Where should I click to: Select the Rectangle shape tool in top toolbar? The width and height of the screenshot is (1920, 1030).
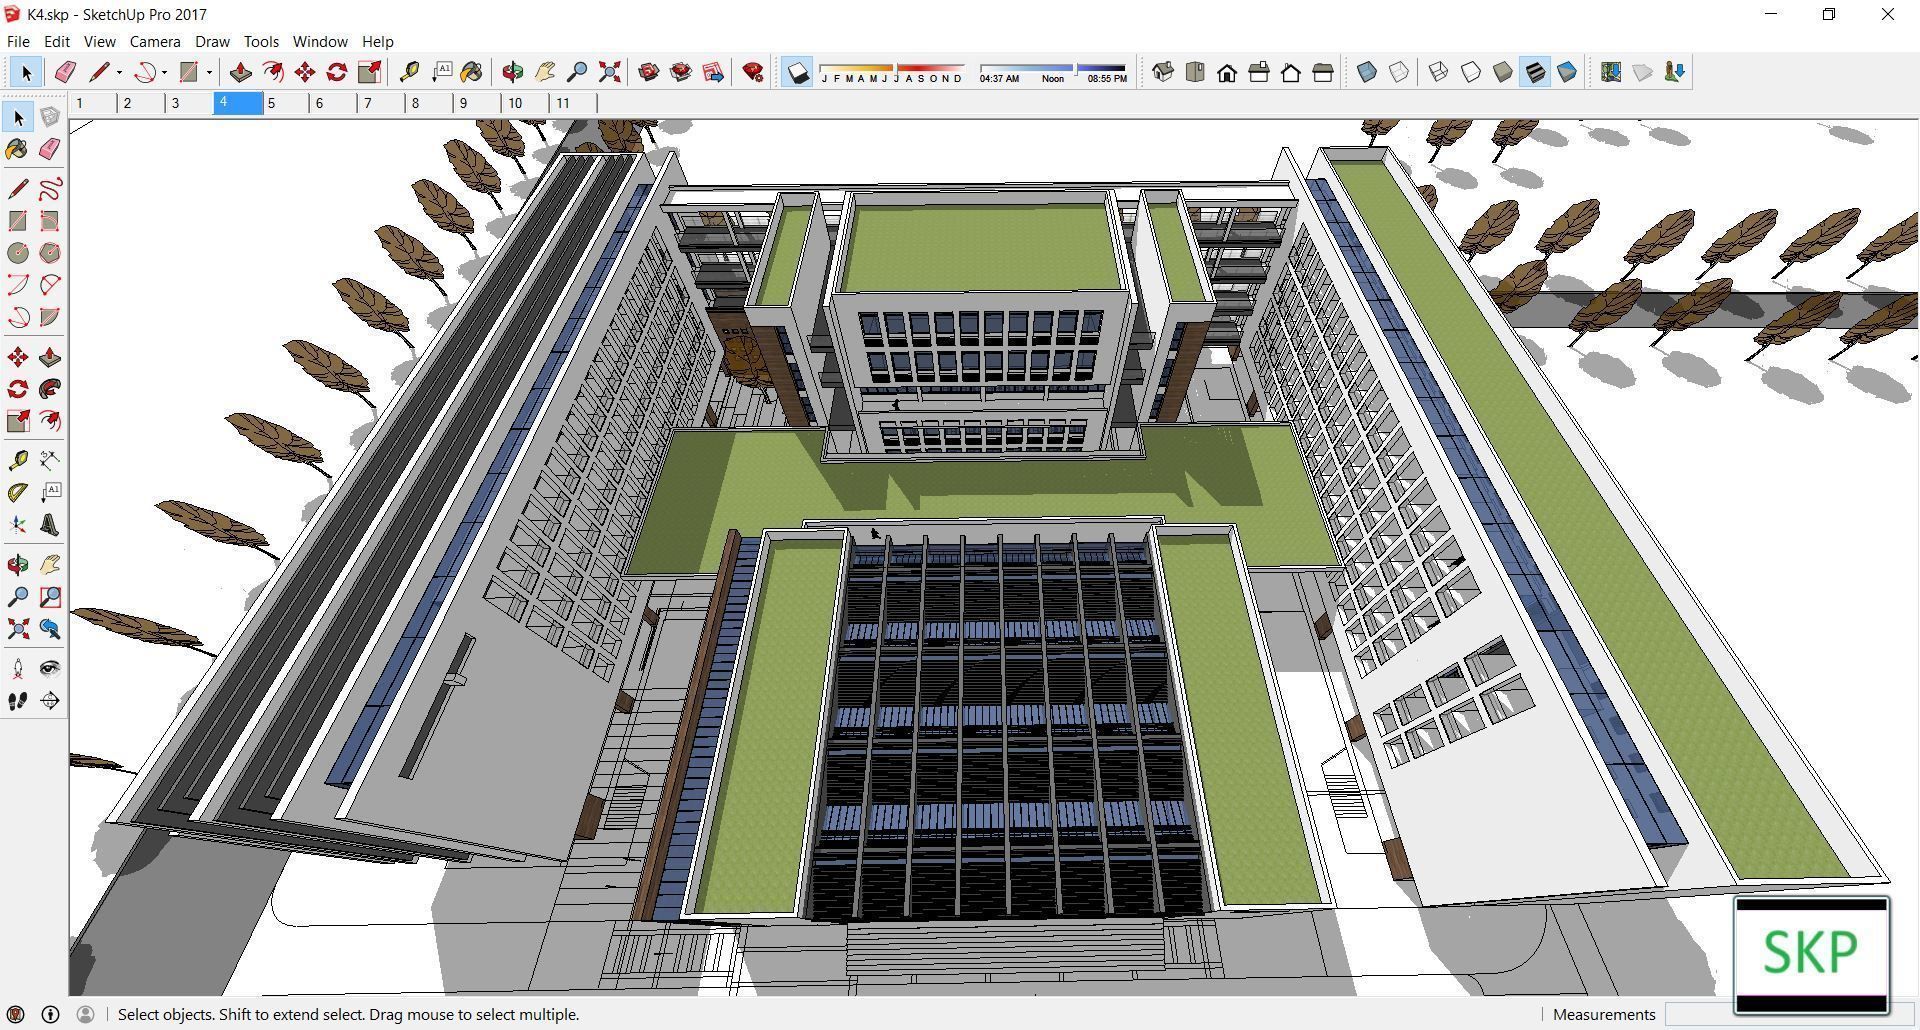[x=188, y=72]
